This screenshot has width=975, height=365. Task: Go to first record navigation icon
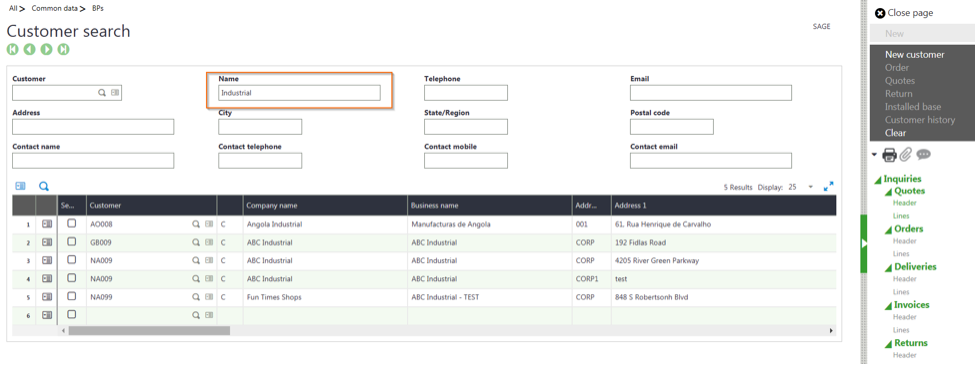[x=12, y=50]
